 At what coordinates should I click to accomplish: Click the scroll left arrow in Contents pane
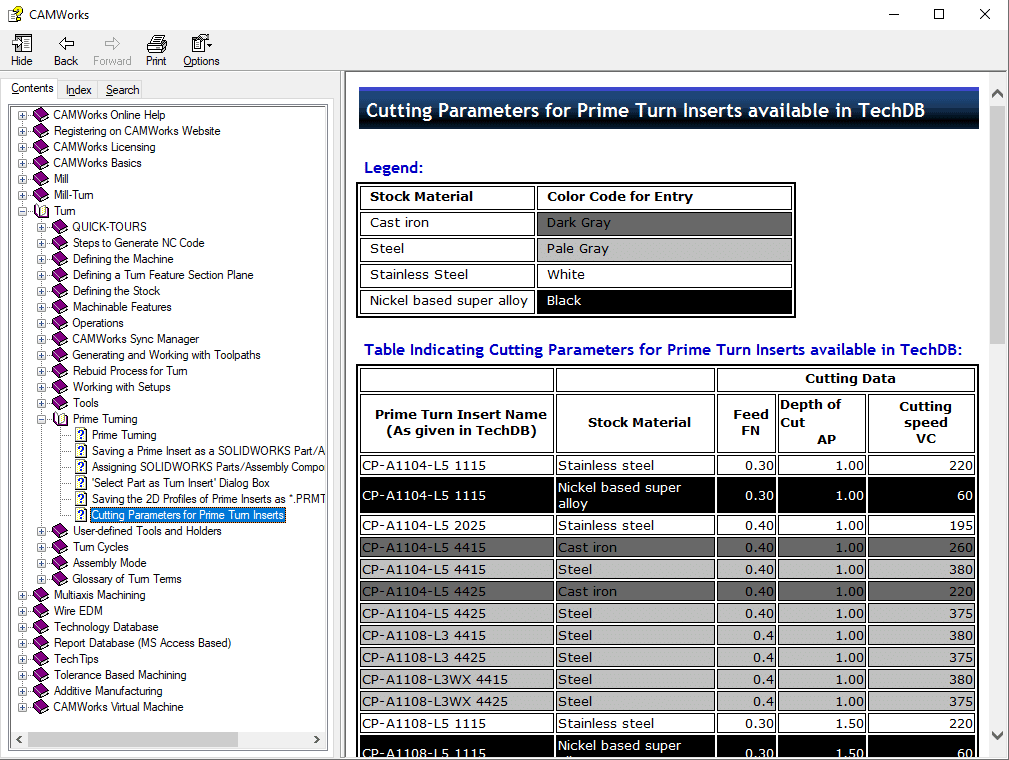19,739
